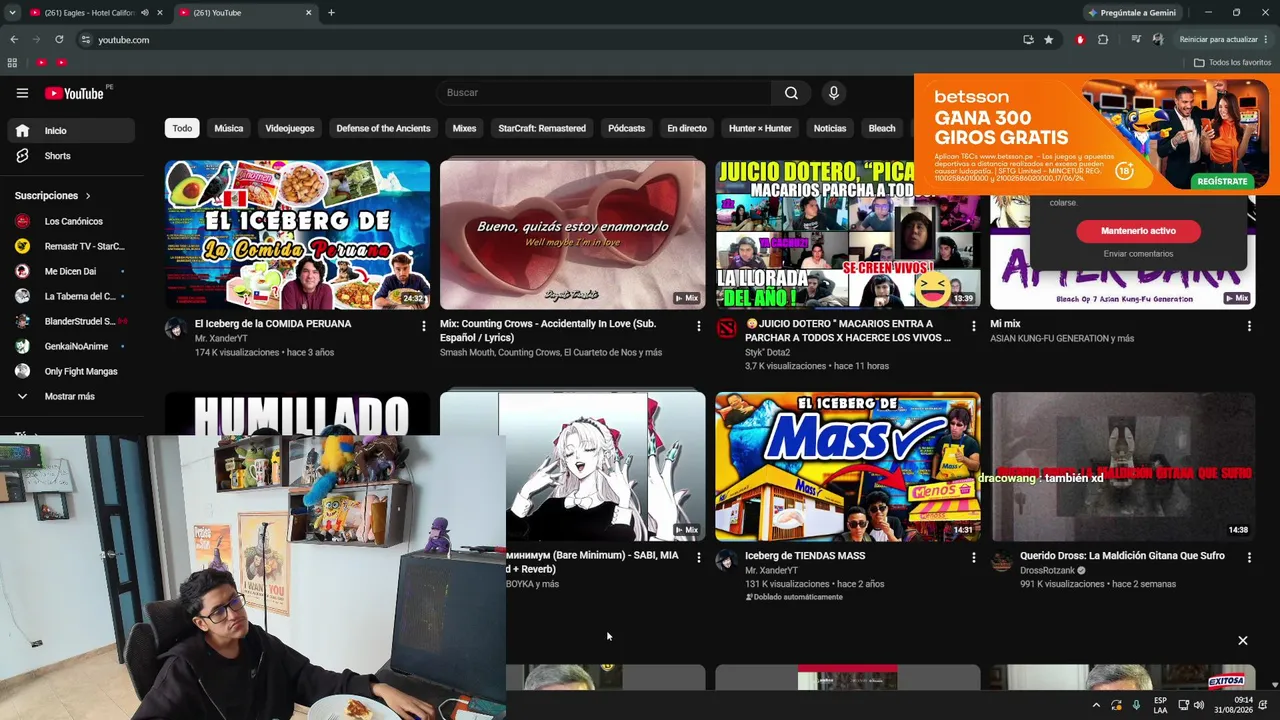
Task: Click Reiniciar para actualizar button
Action: click(x=1218, y=40)
